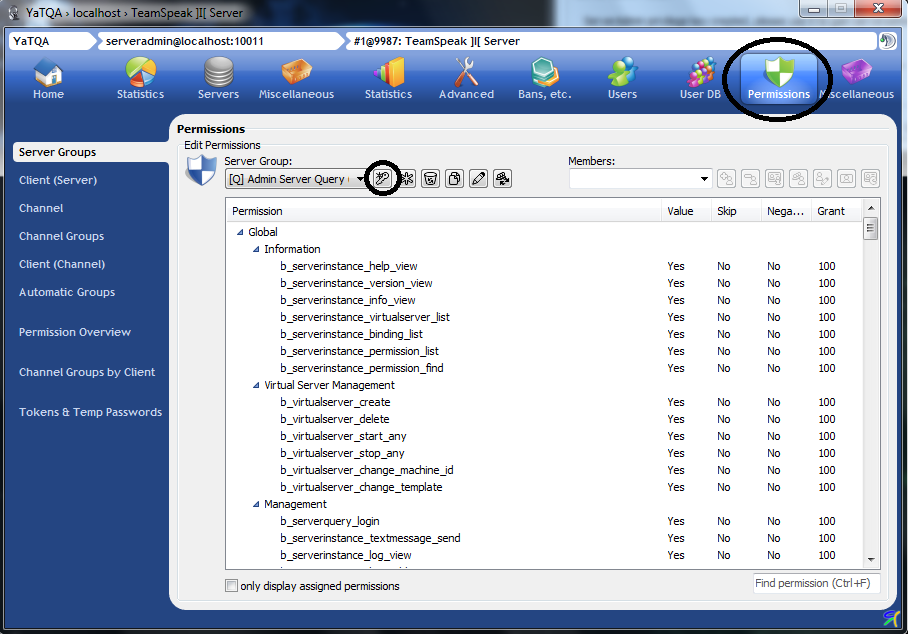This screenshot has height=634, width=908.
Task: Open the Users section
Action: [x=623, y=79]
